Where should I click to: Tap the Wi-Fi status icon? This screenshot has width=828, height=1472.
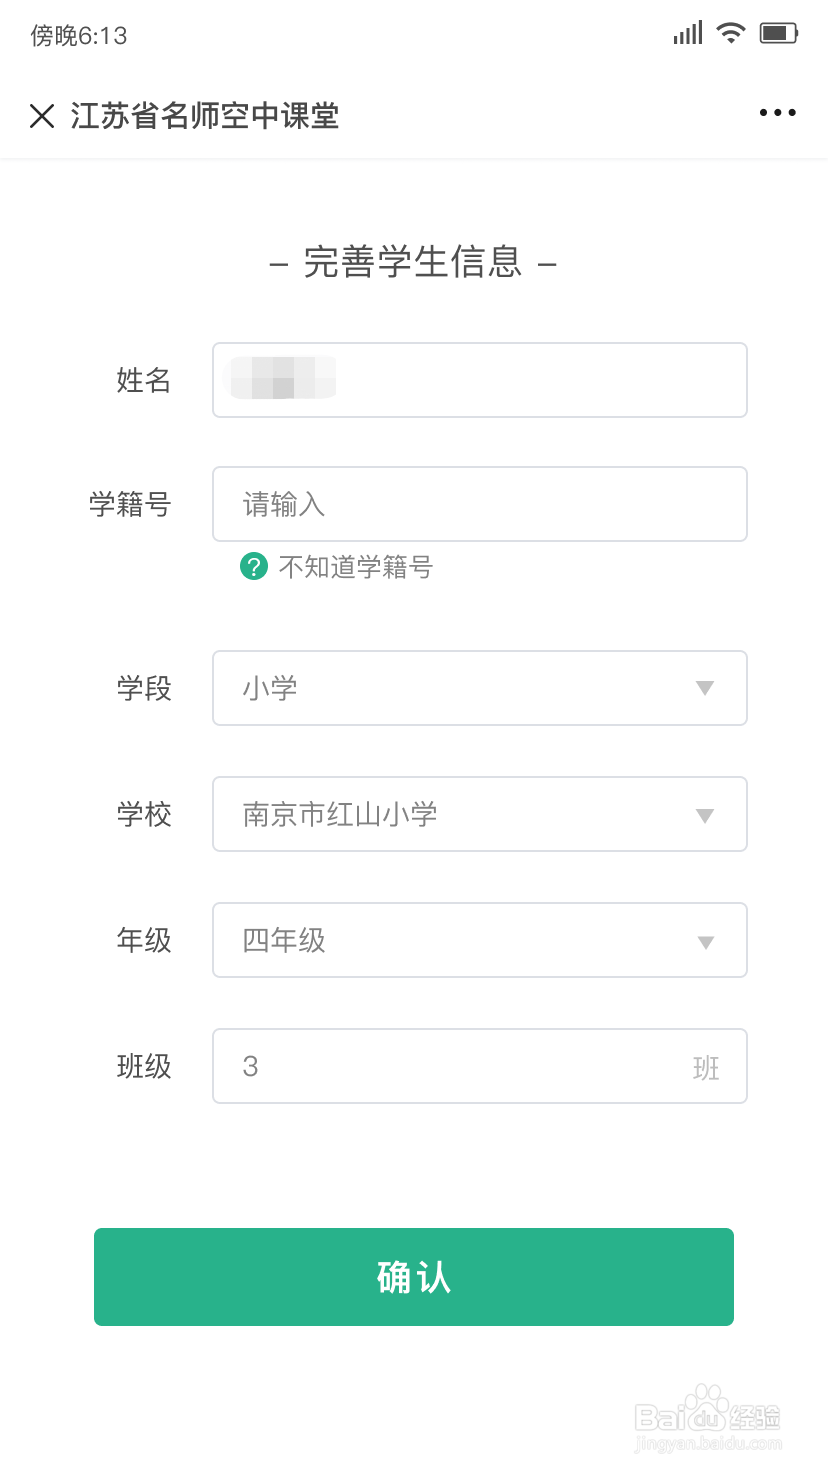(x=732, y=33)
